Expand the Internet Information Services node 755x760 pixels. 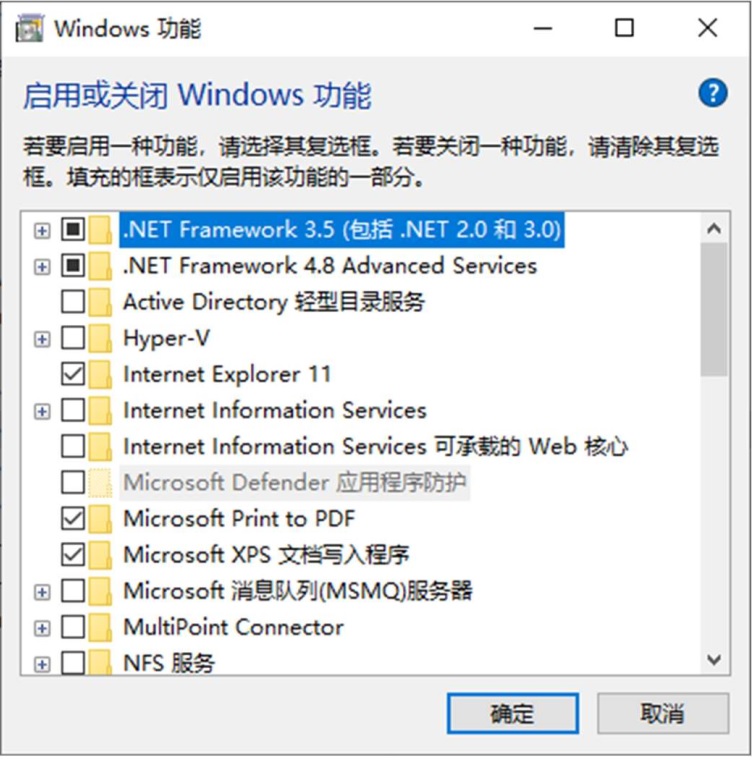coord(42,410)
